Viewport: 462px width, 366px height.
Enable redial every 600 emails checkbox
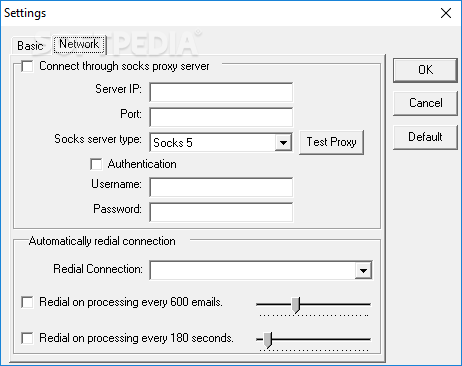pyautogui.click(x=27, y=302)
